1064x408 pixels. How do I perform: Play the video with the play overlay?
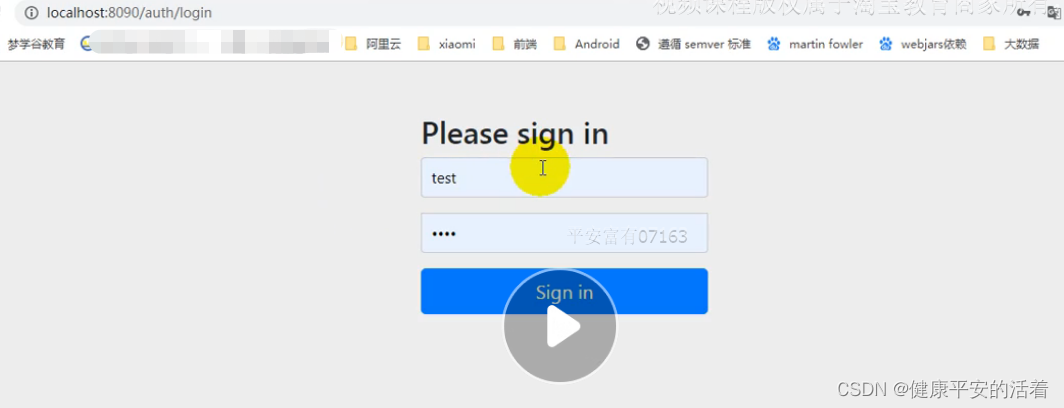coord(560,327)
